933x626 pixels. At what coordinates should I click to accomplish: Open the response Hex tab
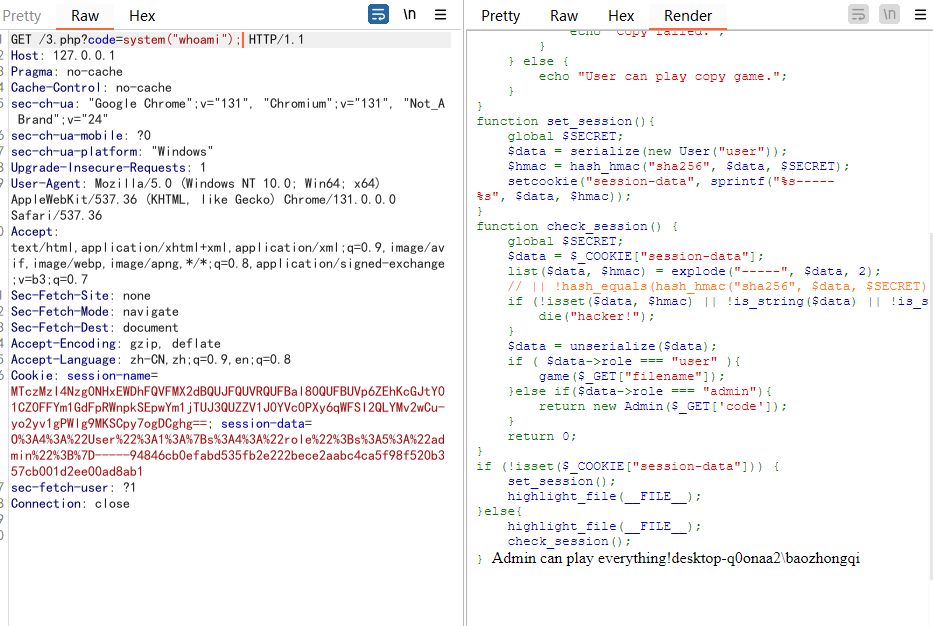[621, 15]
